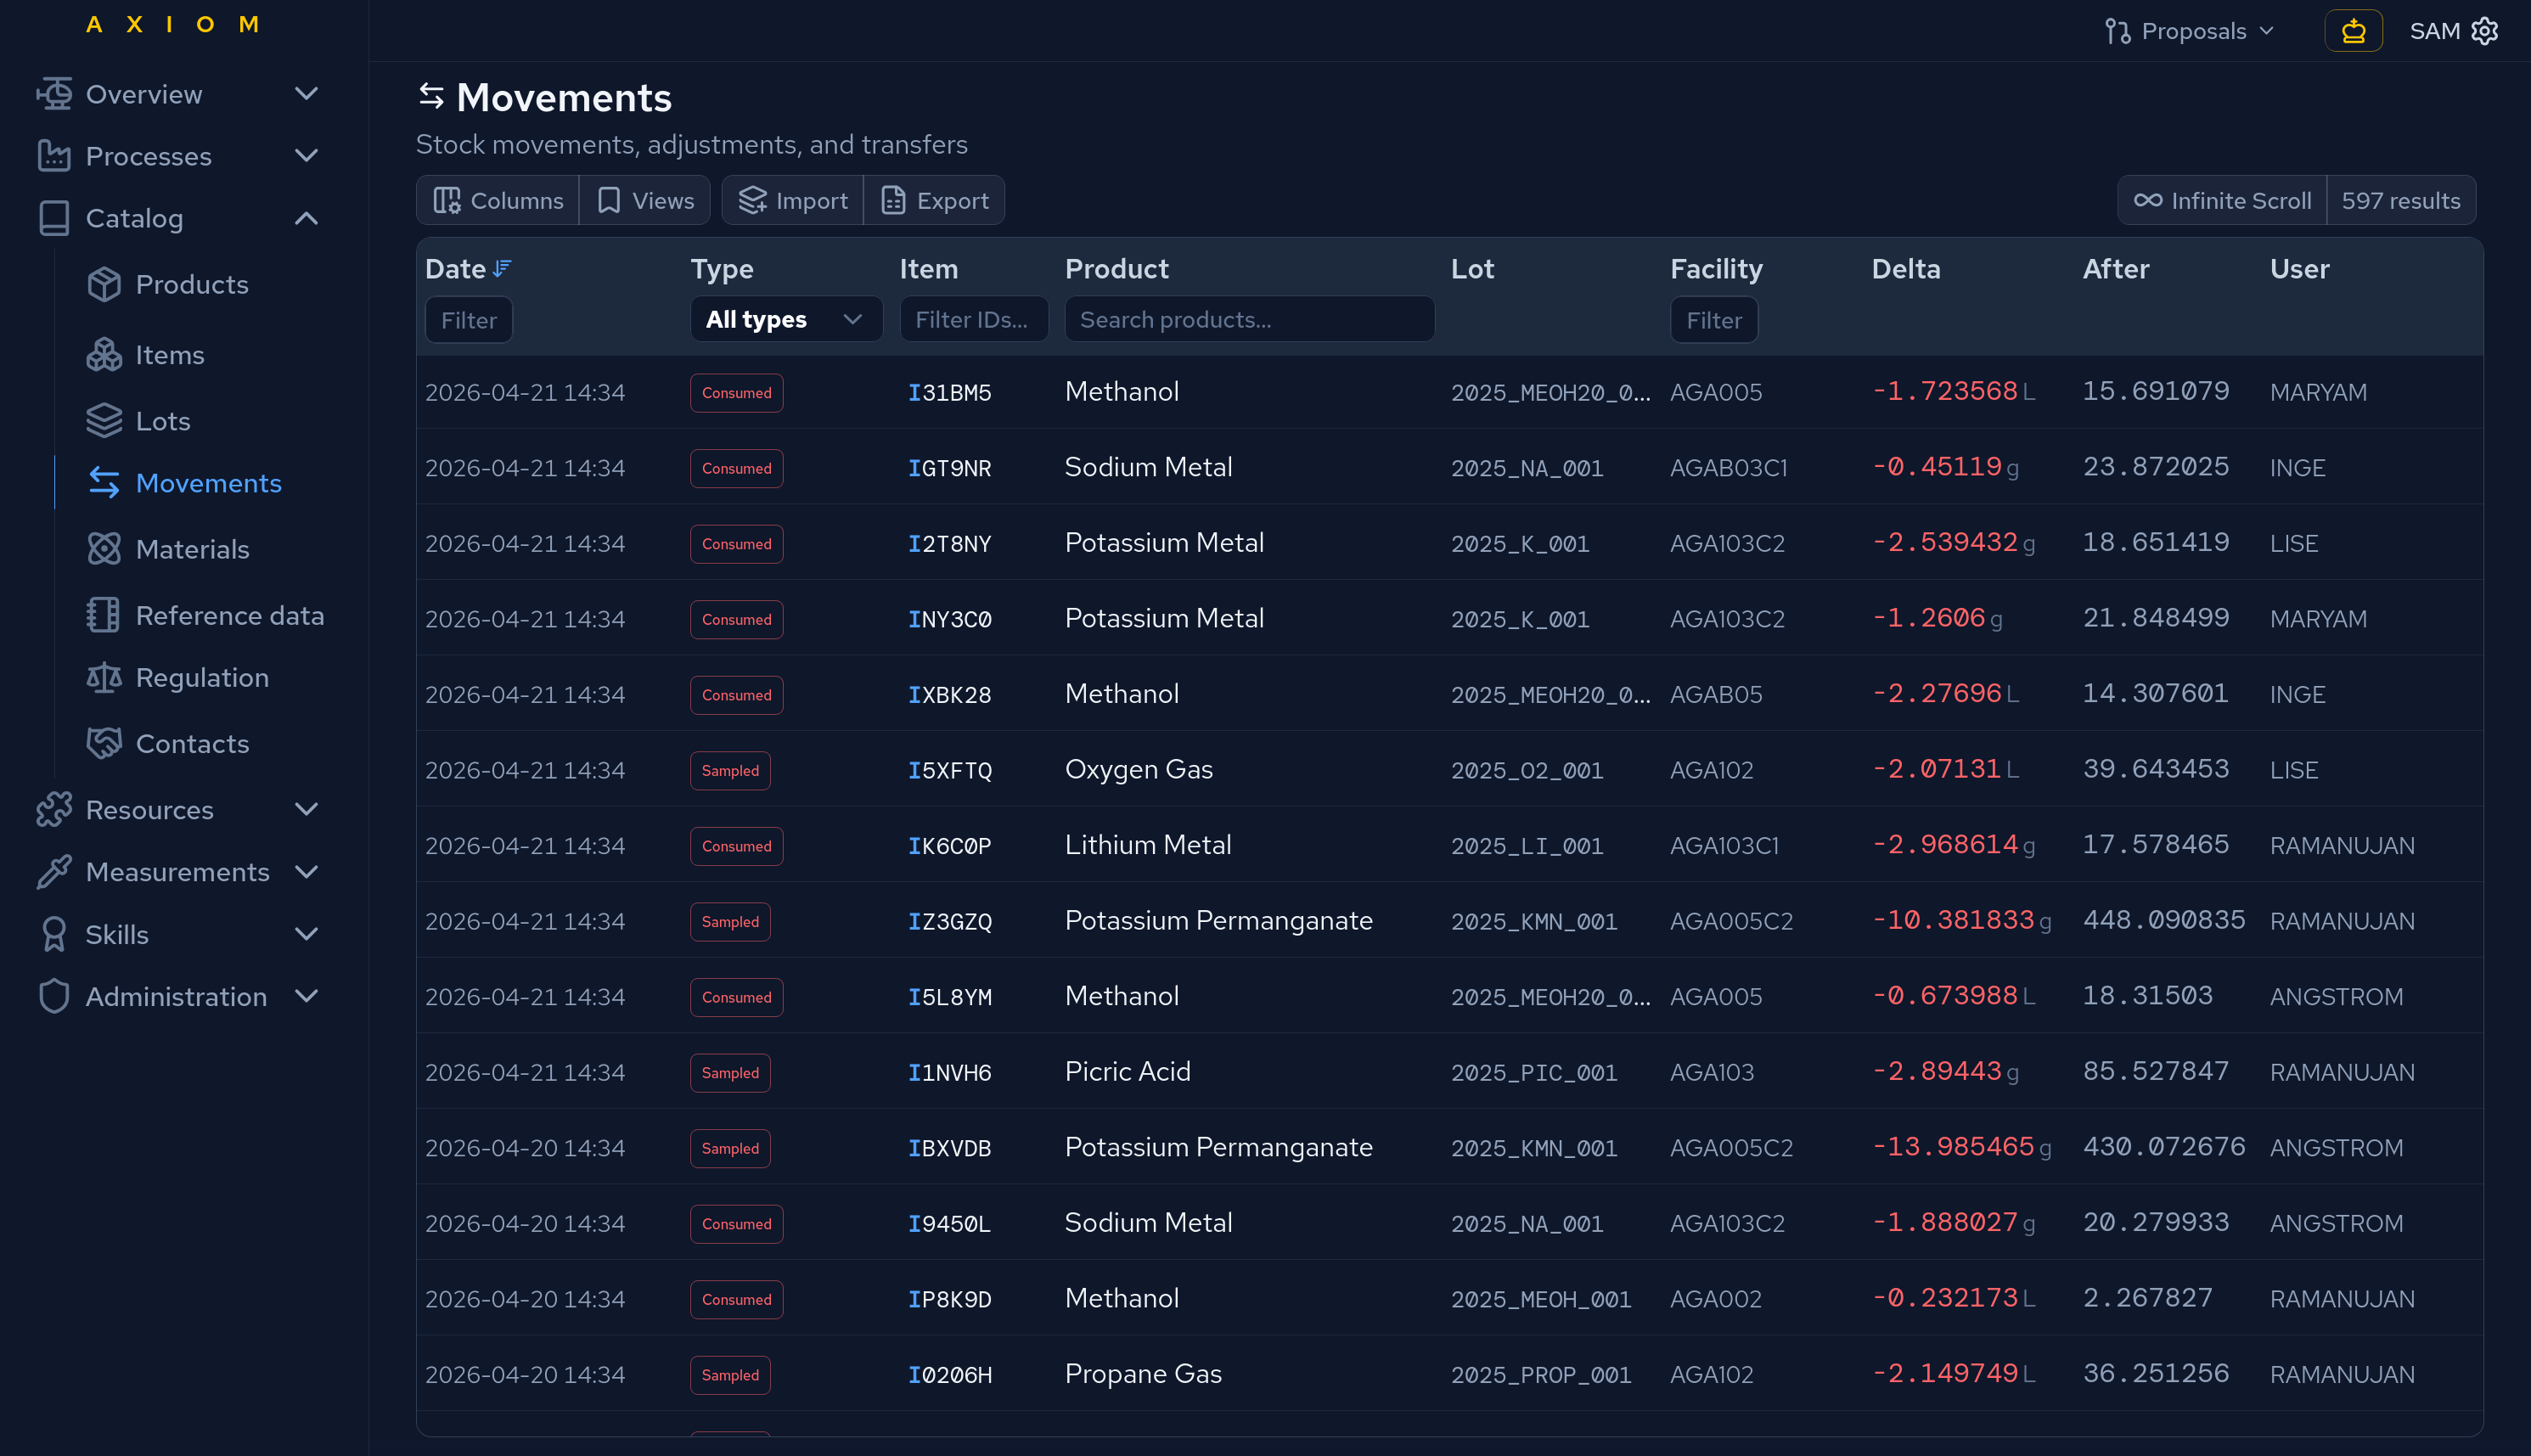Click the Facility Filter button
This screenshot has height=1456, width=2531.
[1713, 320]
